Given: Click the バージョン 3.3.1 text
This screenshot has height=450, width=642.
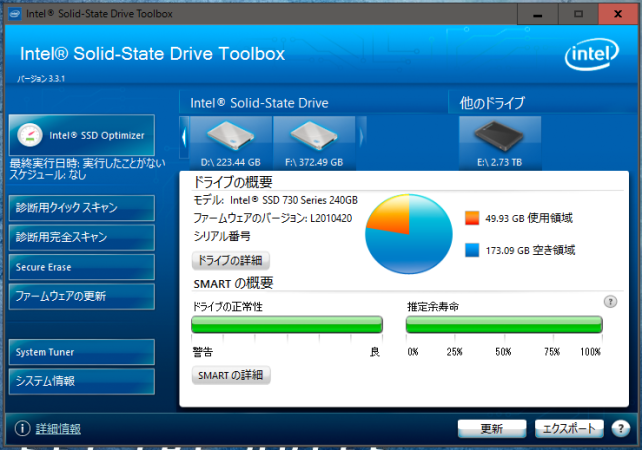Looking at the screenshot, I should [41, 79].
